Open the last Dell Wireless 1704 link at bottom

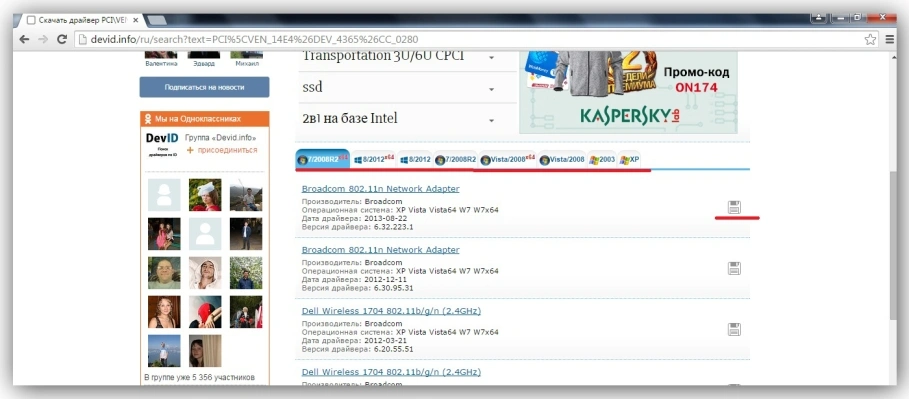[x=391, y=372]
